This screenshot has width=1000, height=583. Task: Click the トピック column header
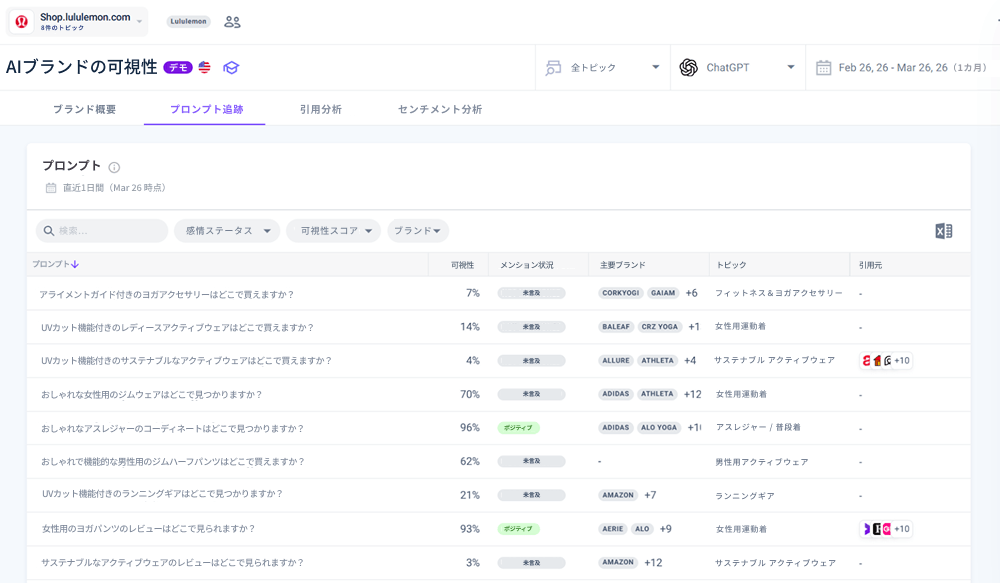pyautogui.click(x=731, y=265)
